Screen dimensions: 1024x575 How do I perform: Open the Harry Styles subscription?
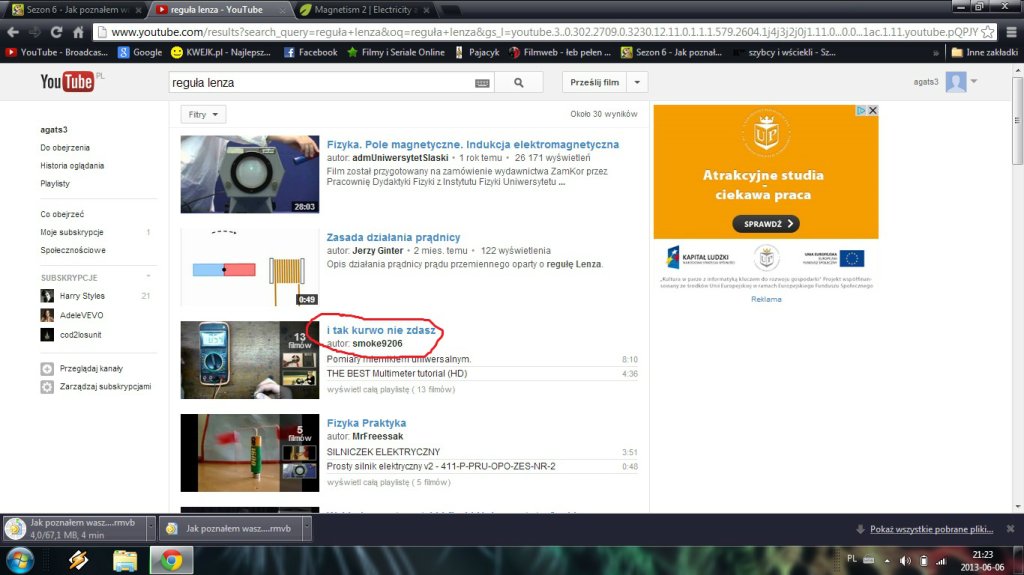[x=82, y=296]
